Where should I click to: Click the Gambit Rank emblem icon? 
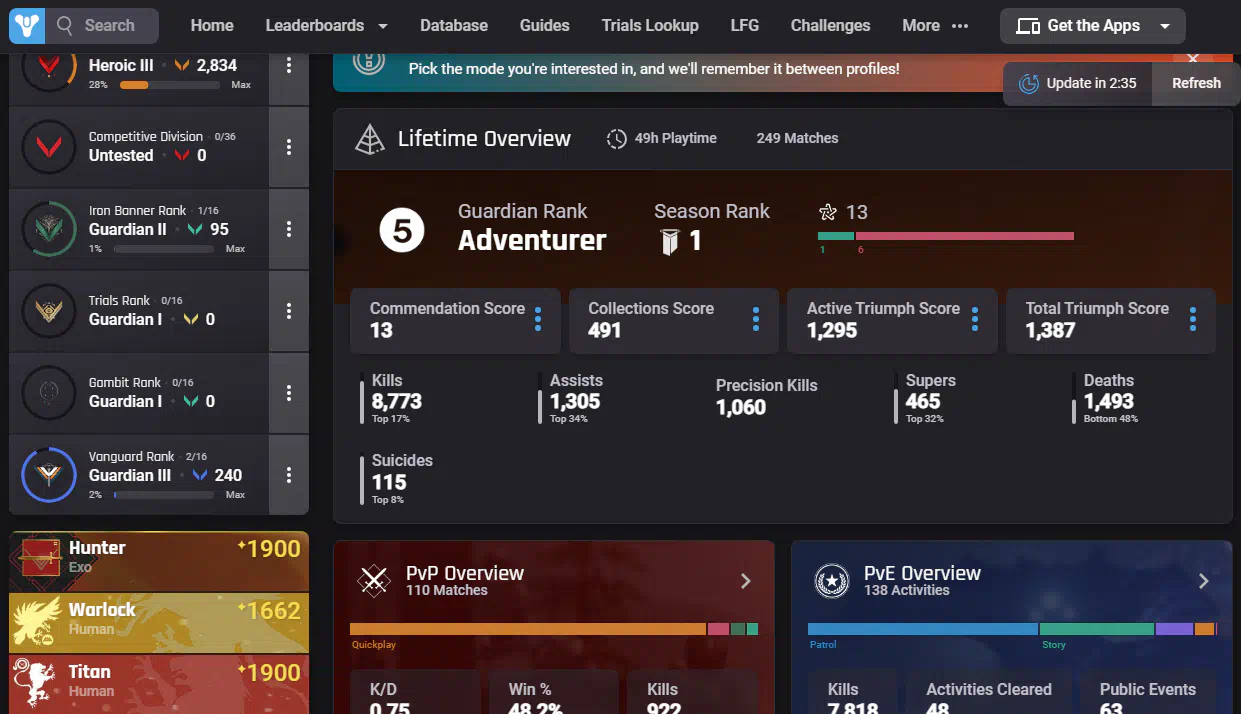coord(49,393)
